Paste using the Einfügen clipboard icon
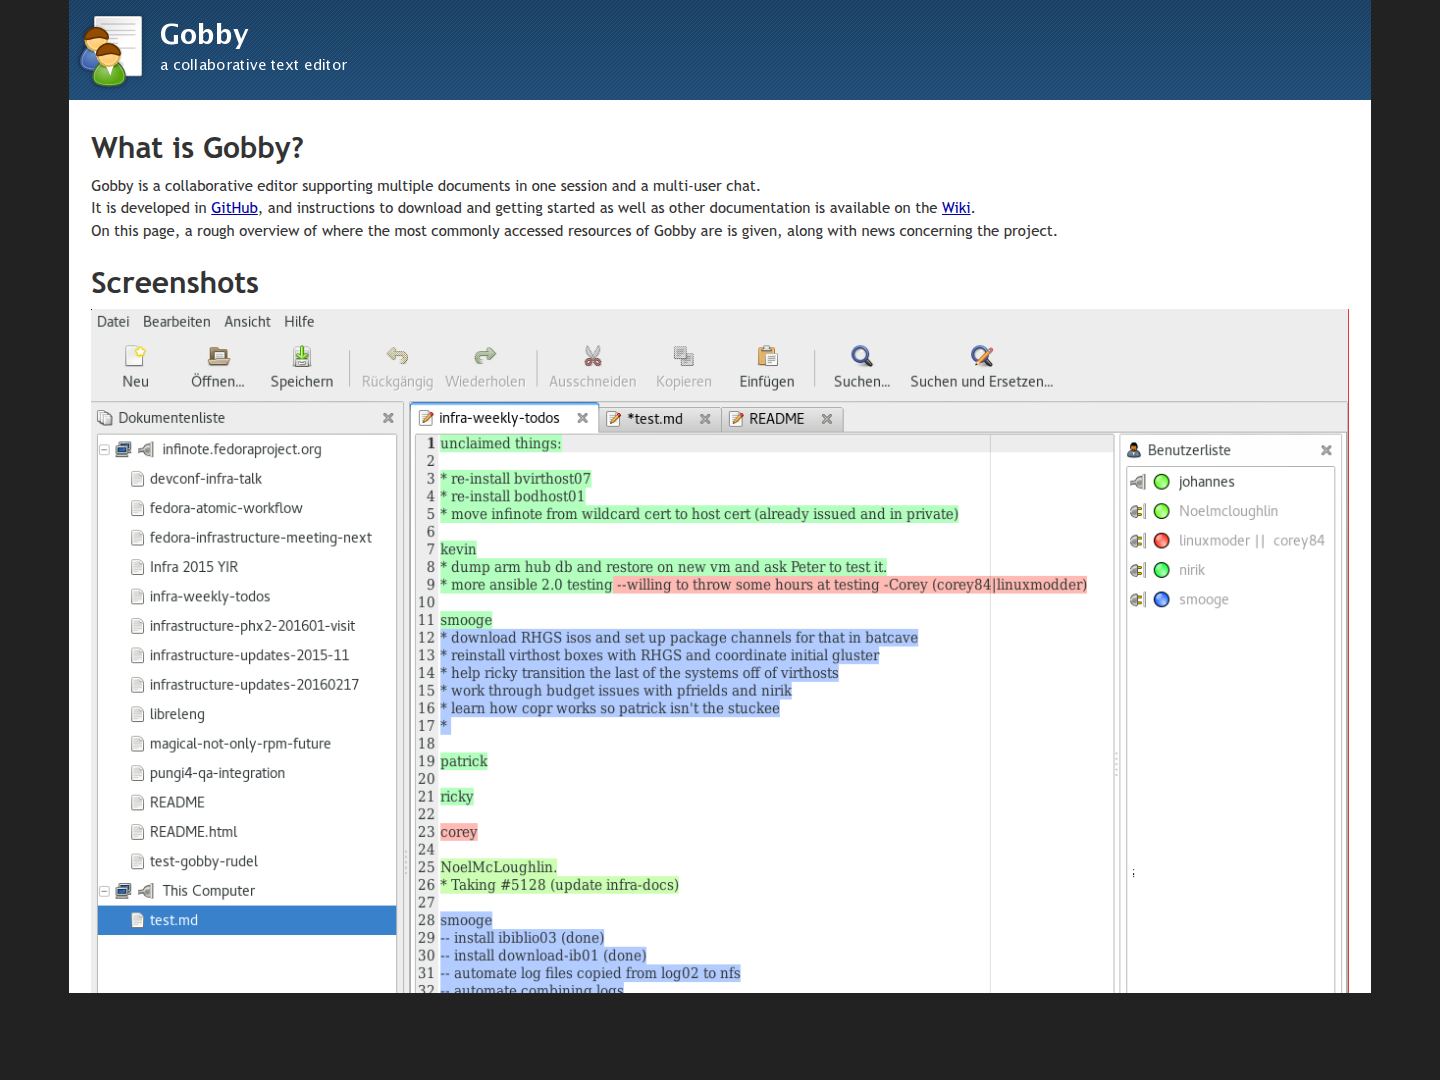 pos(767,356)
